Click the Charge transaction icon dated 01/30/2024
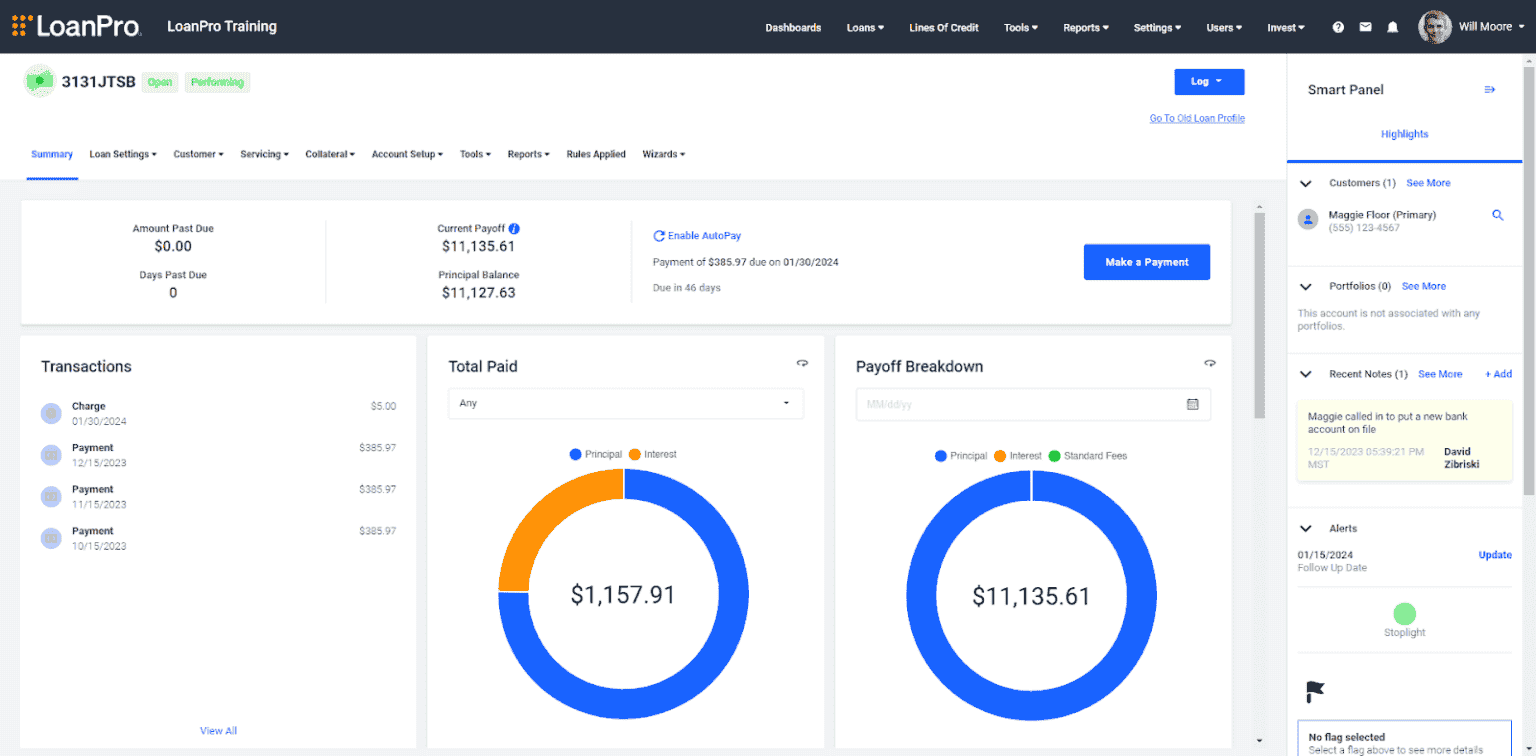 [x=51, y=413]
